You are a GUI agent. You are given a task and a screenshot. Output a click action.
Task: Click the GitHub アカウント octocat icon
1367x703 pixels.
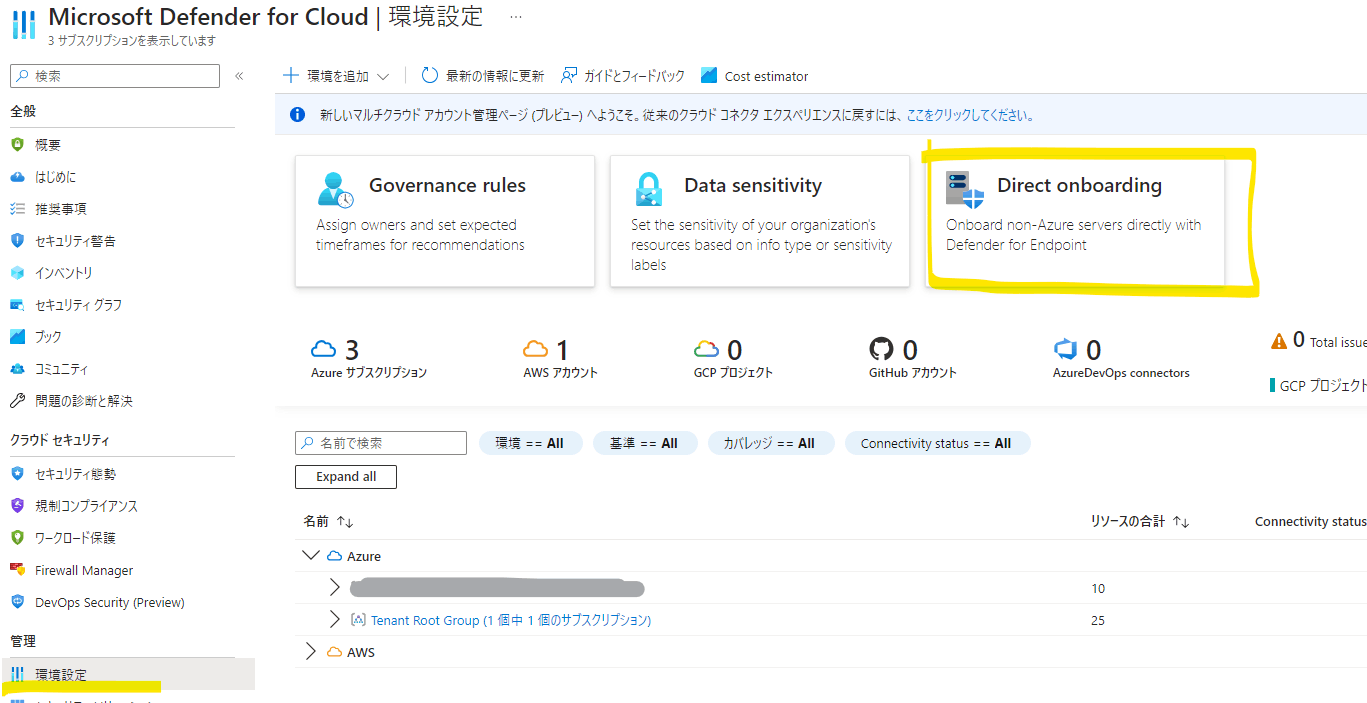click(881, 349)
